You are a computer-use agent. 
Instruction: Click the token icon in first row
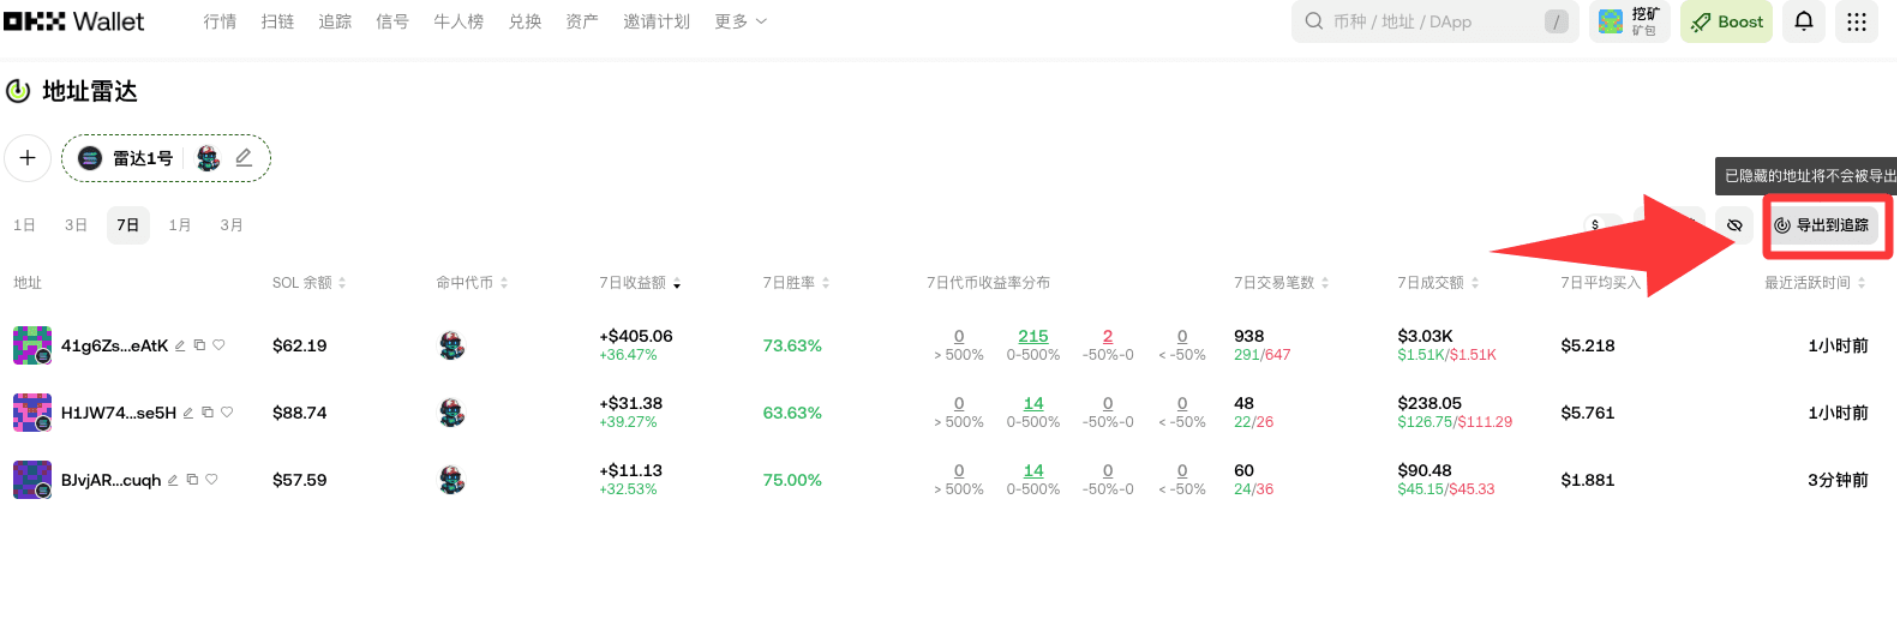point(452,346)
